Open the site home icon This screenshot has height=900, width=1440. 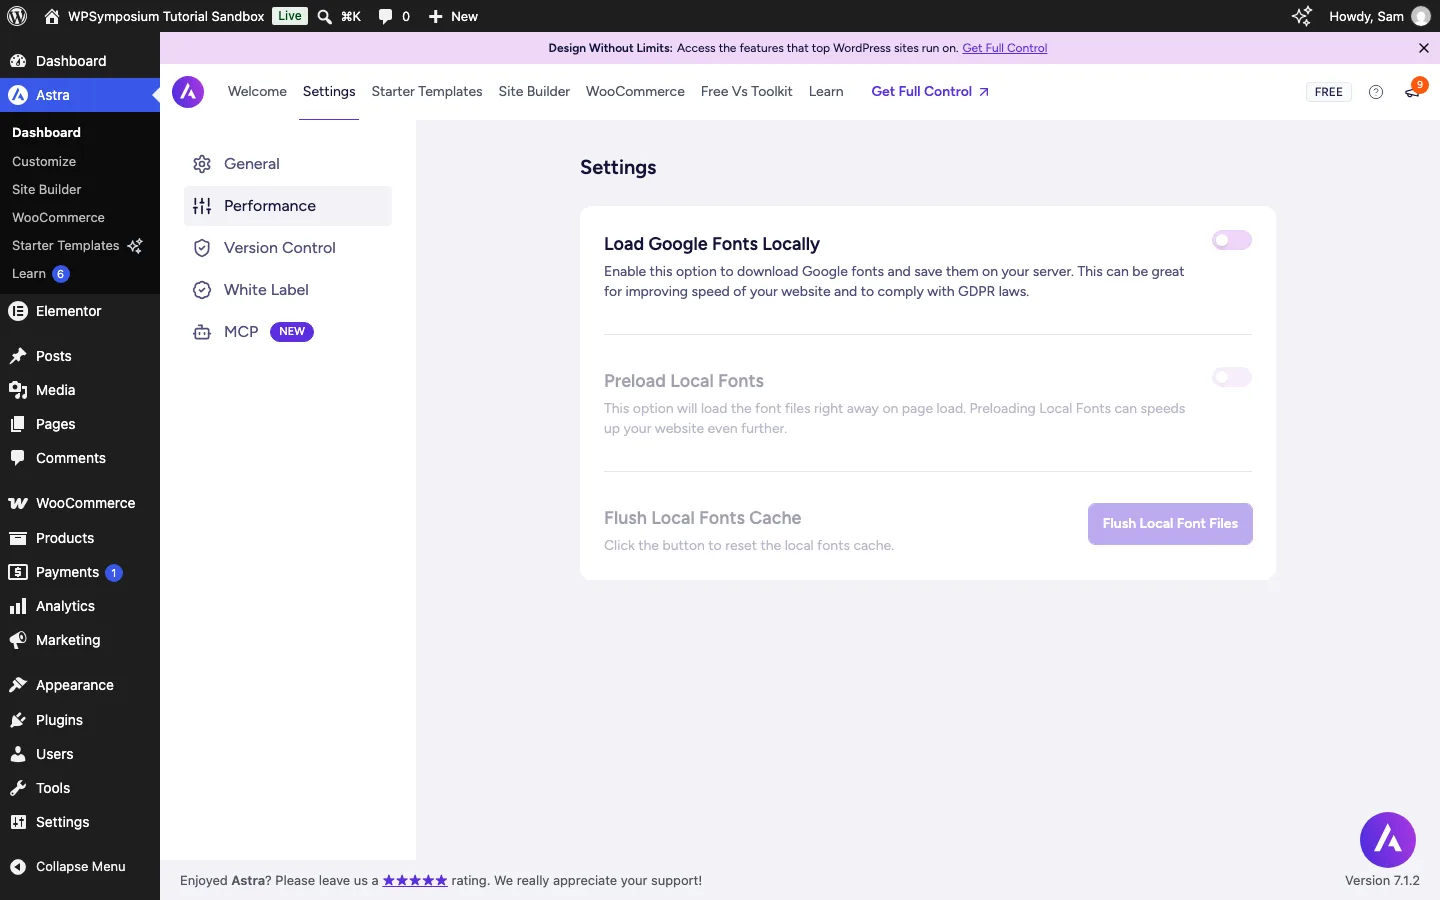[52, 16]
